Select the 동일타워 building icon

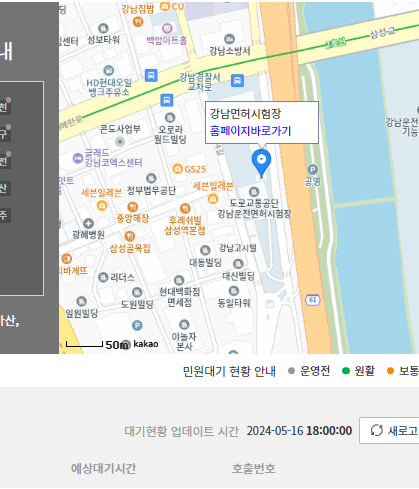(x=234, y=291)
